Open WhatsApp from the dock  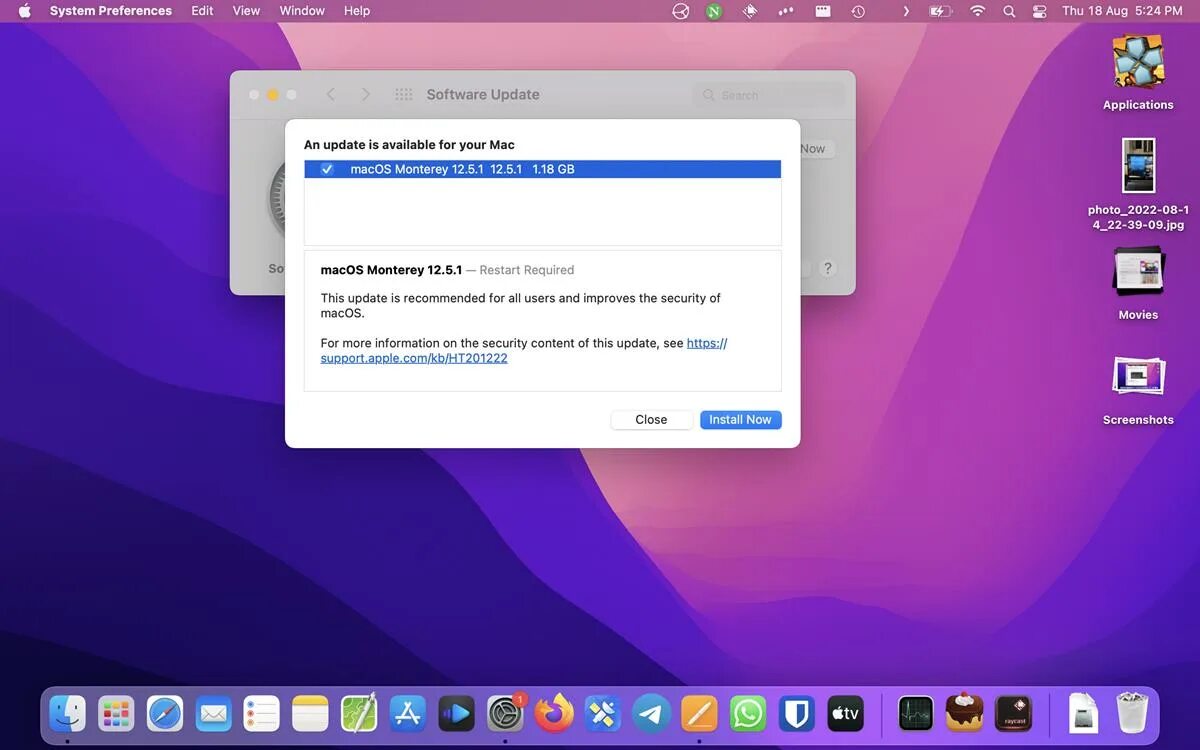click(x=748, y=713)
